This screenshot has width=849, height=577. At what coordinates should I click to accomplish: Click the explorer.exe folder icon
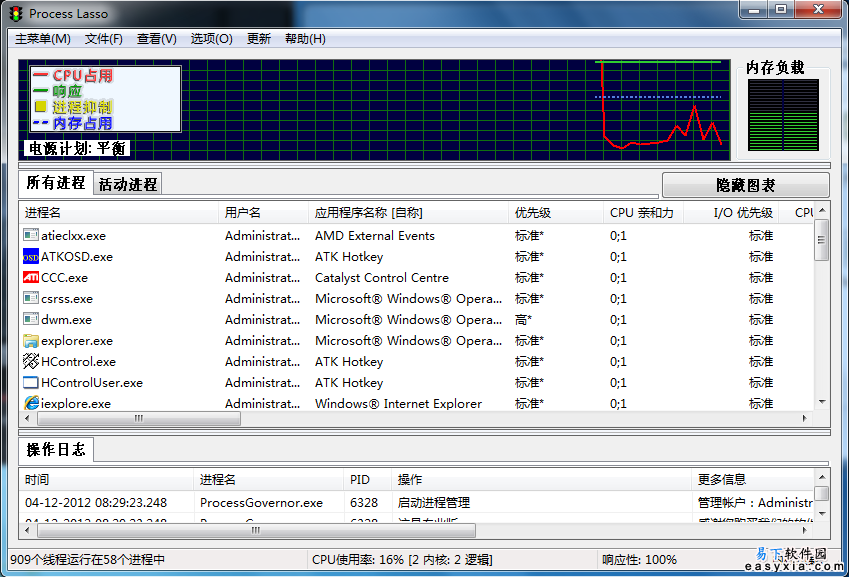pyautogui.click(x=31, y=341)
